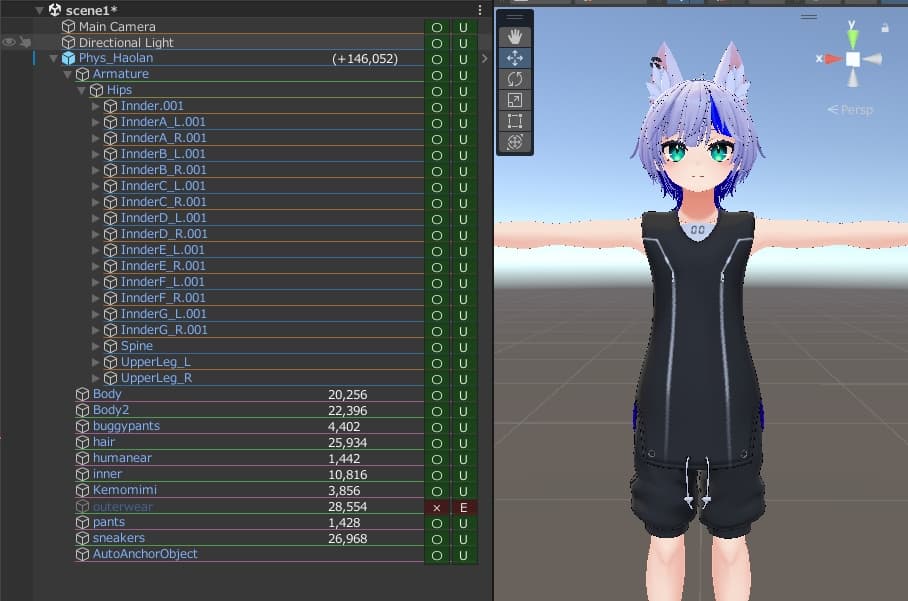Hide Directional Light using the eye toggle
The image size is (908, 601).
tap(9, 42)
